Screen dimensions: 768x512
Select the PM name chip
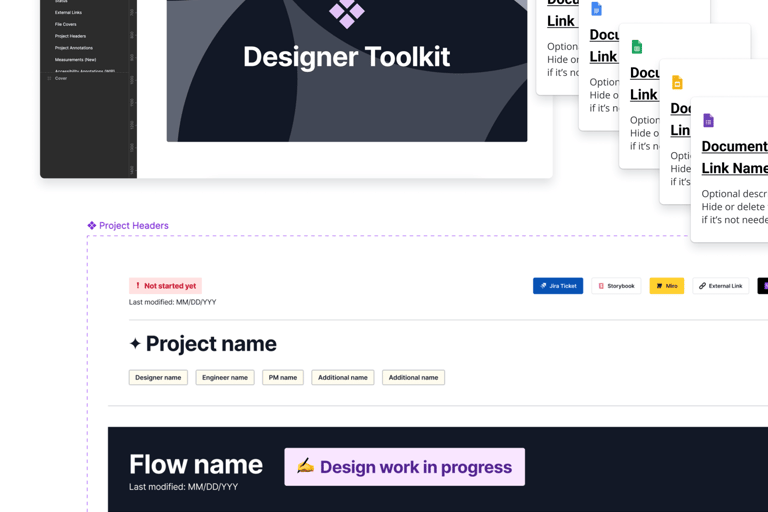click(x=283, y=377)
